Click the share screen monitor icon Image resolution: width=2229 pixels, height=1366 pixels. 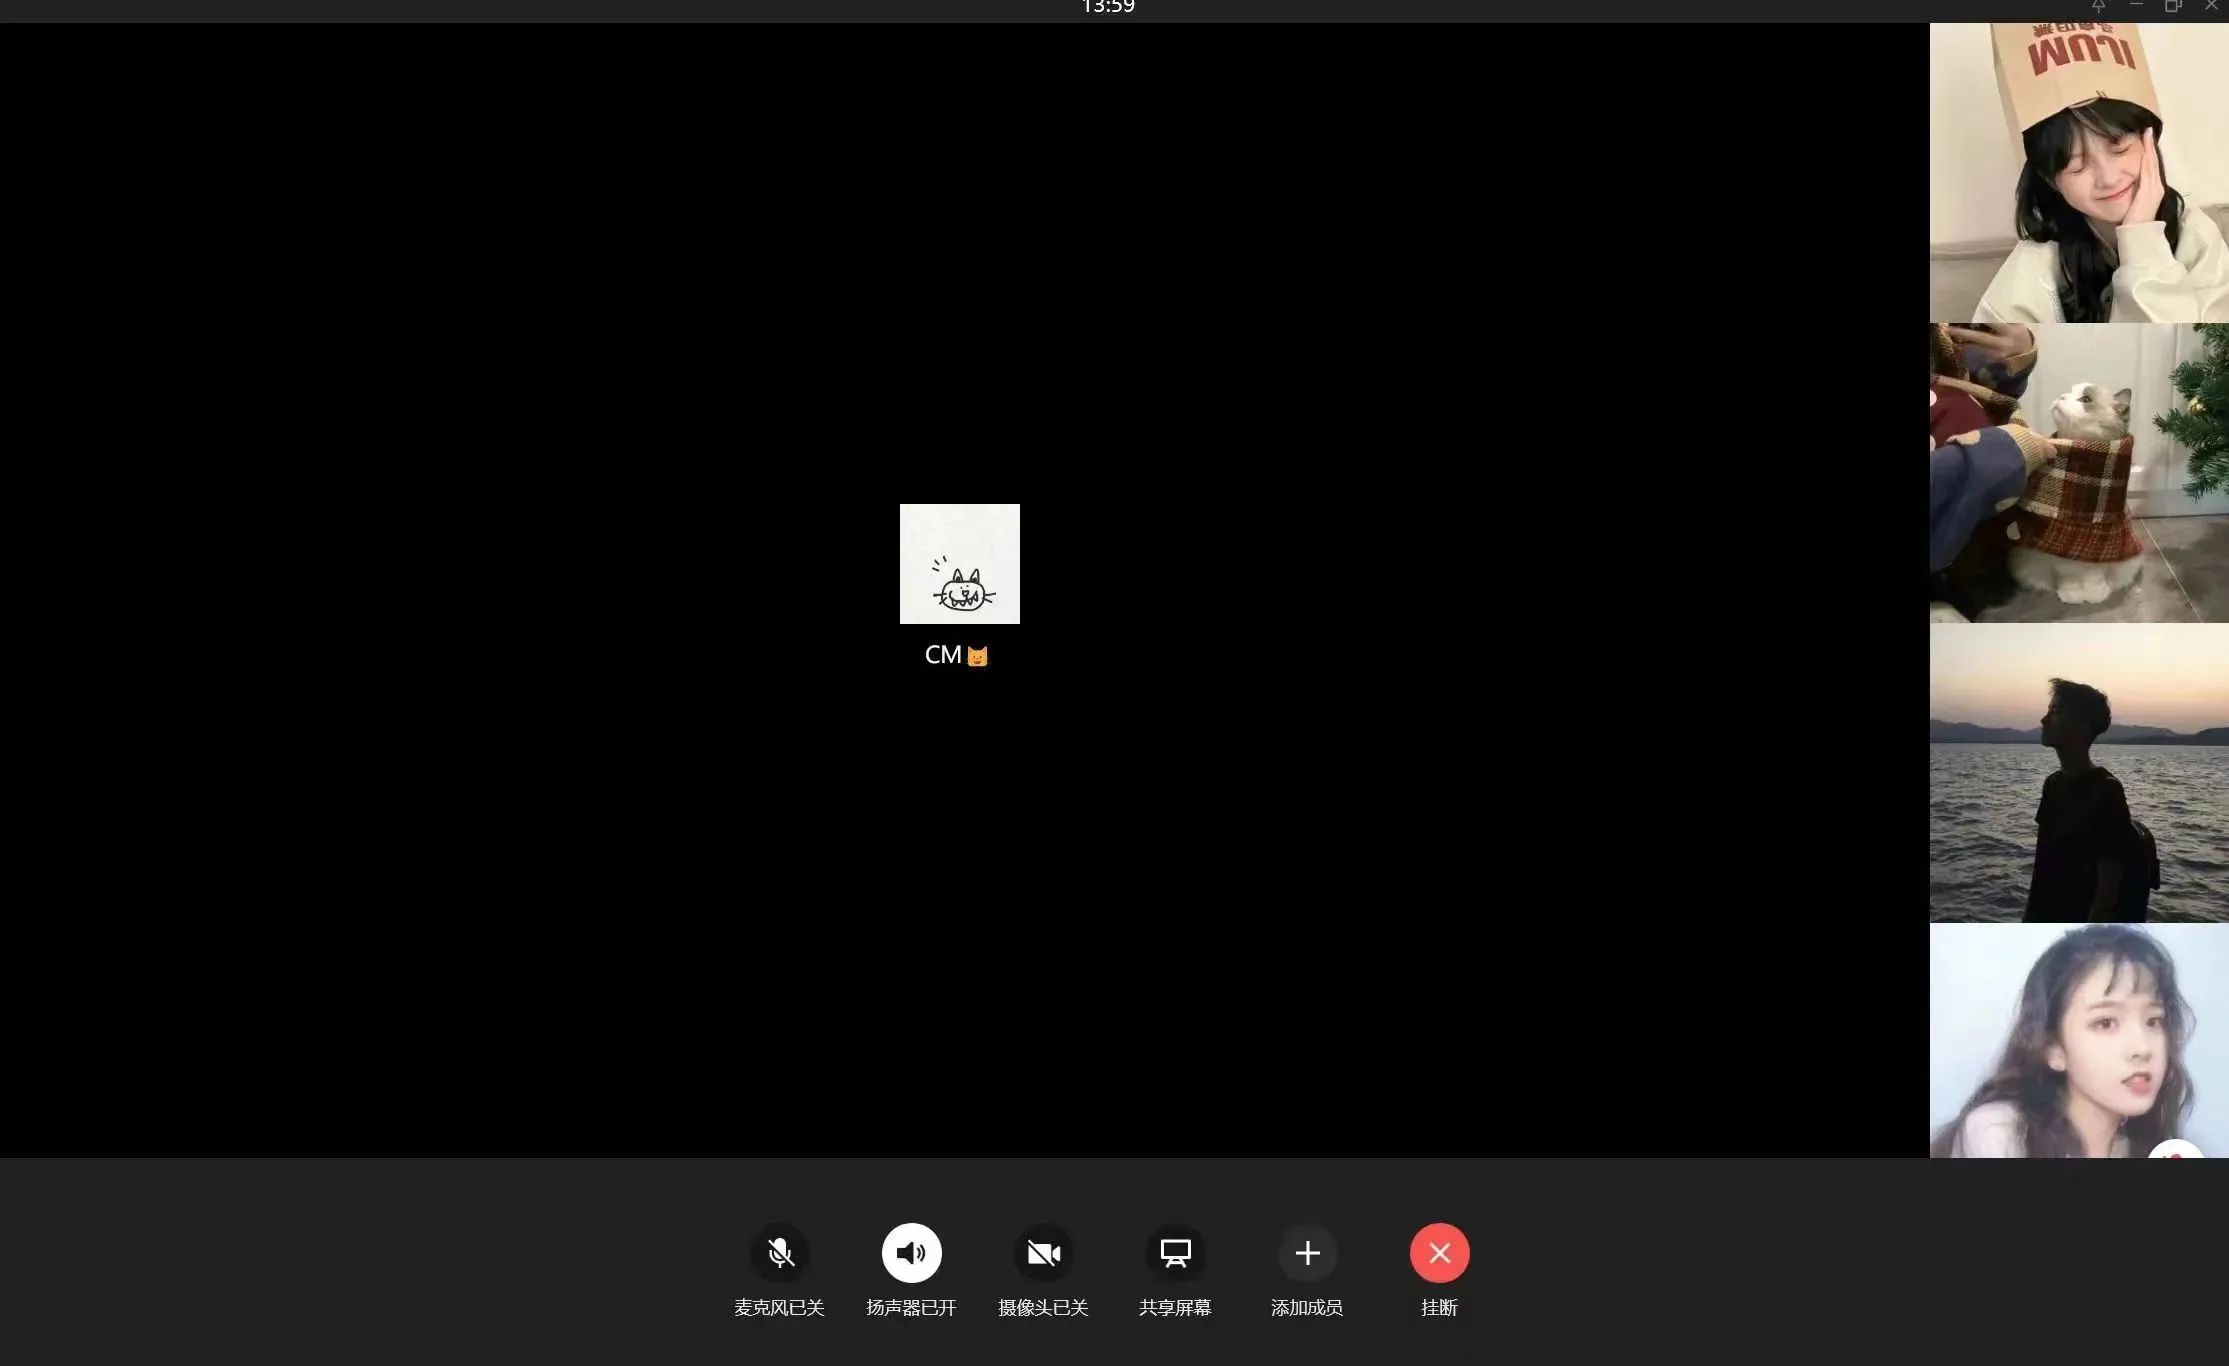pos(1175,1252)
